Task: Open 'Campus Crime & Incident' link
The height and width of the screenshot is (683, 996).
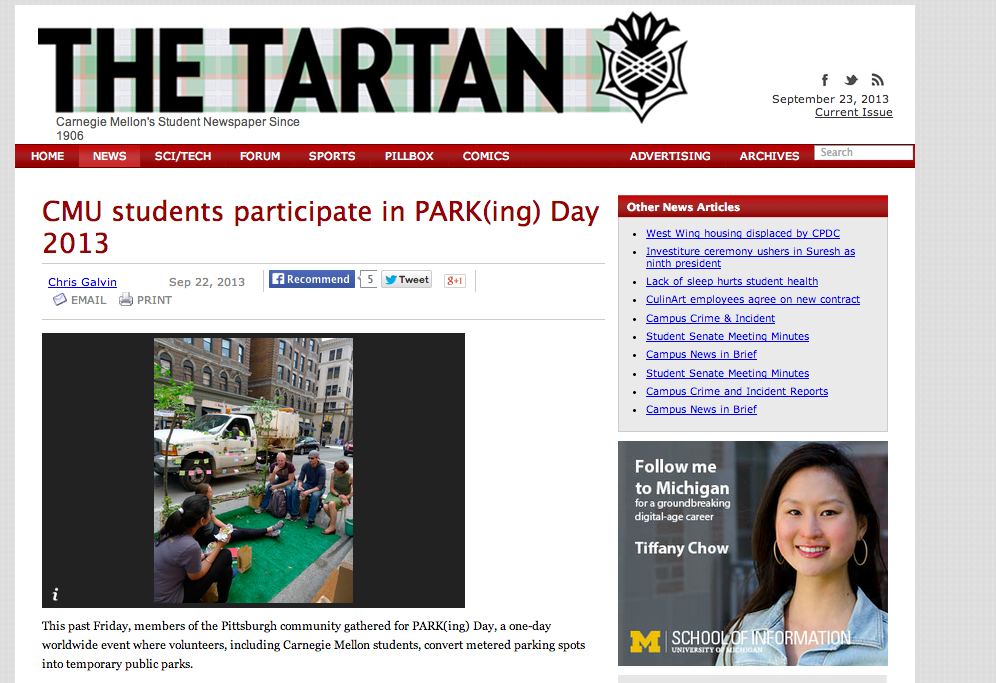Action: pyautogui.click(x=710, y=318)
